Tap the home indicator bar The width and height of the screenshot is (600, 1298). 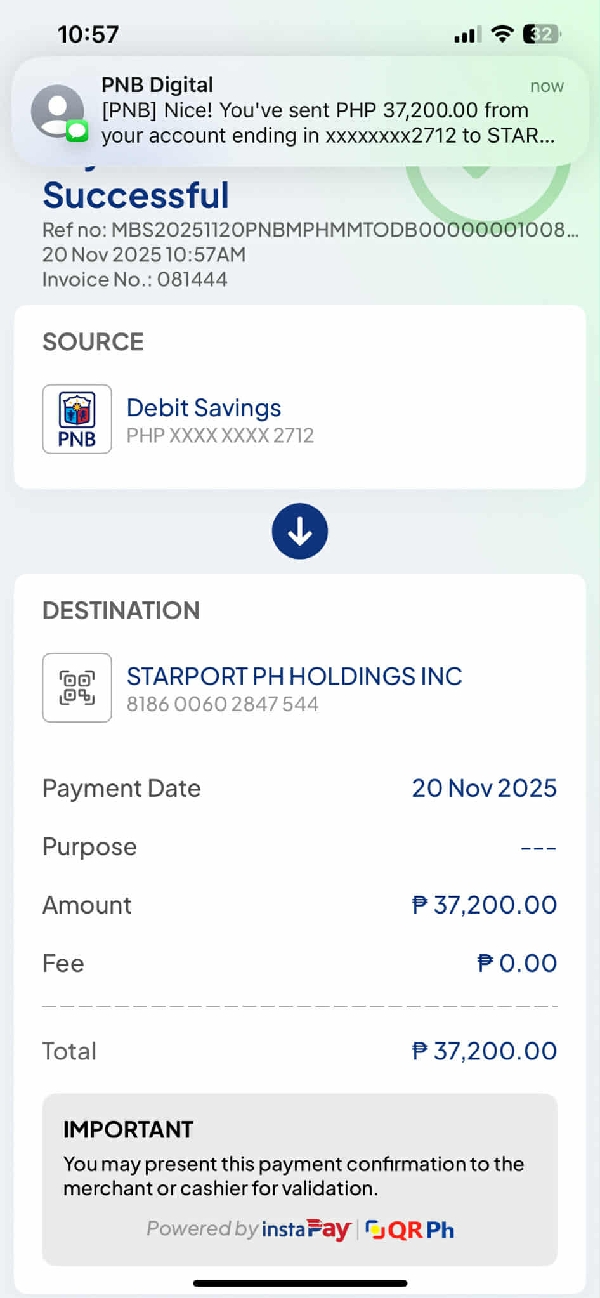300,1283
